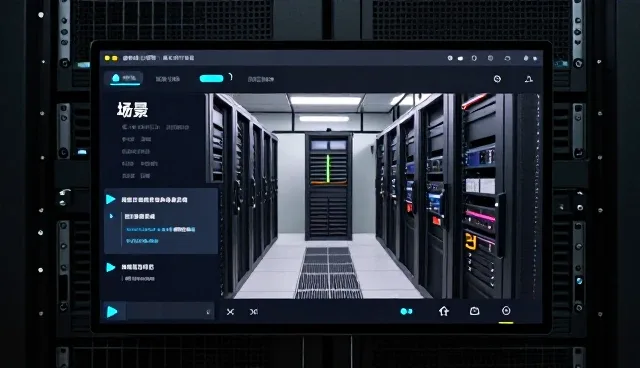
Task: Select the central server rack with the green light
Action: 329,186
